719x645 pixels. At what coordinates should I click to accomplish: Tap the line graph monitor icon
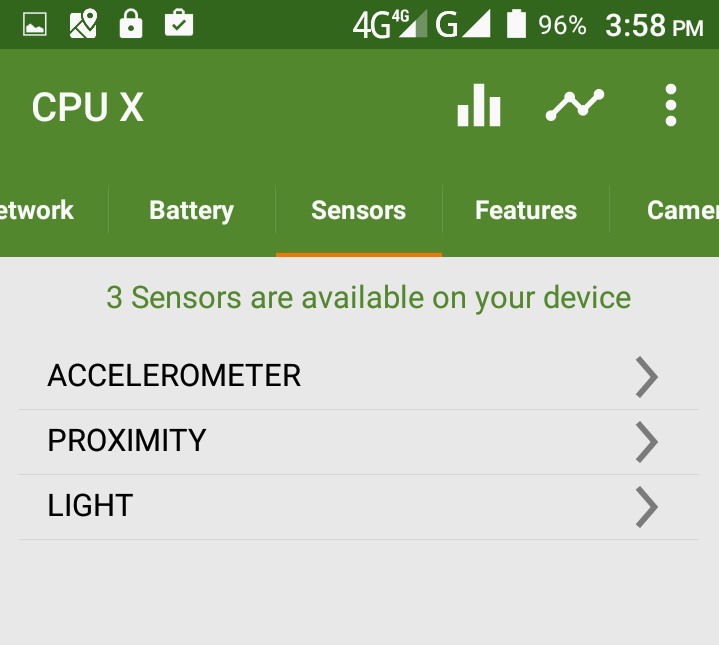(x=575, y=106)
